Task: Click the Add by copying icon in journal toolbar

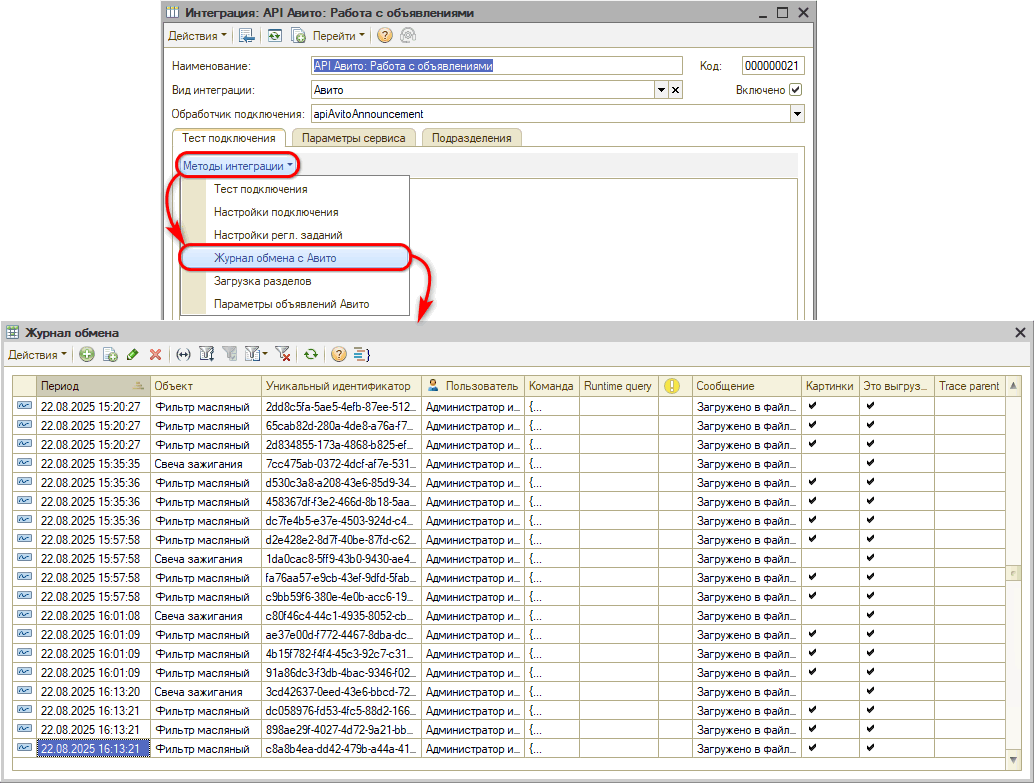Action: point(110,354)
